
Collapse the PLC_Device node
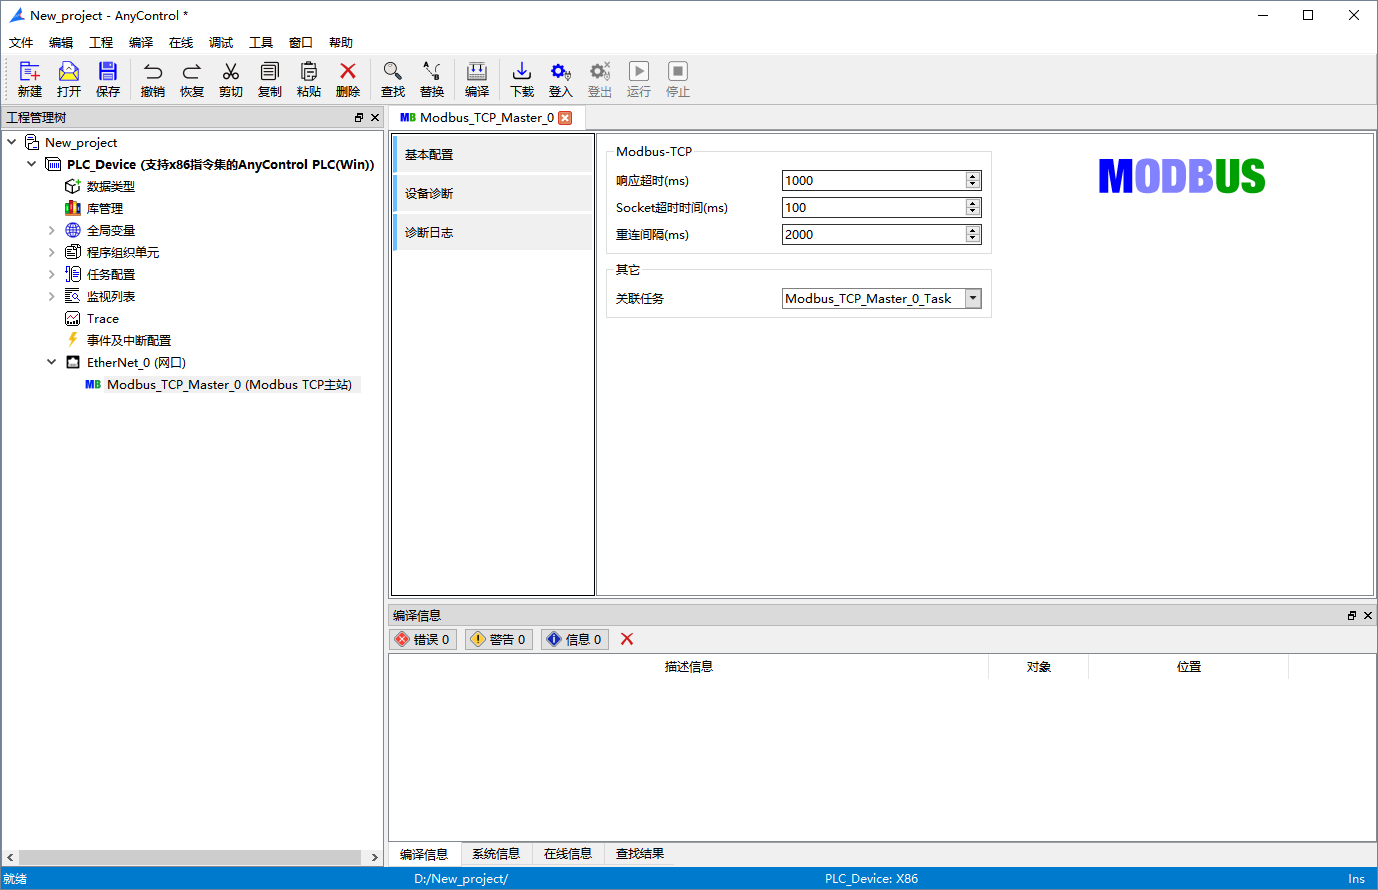[x=31, y=164]
